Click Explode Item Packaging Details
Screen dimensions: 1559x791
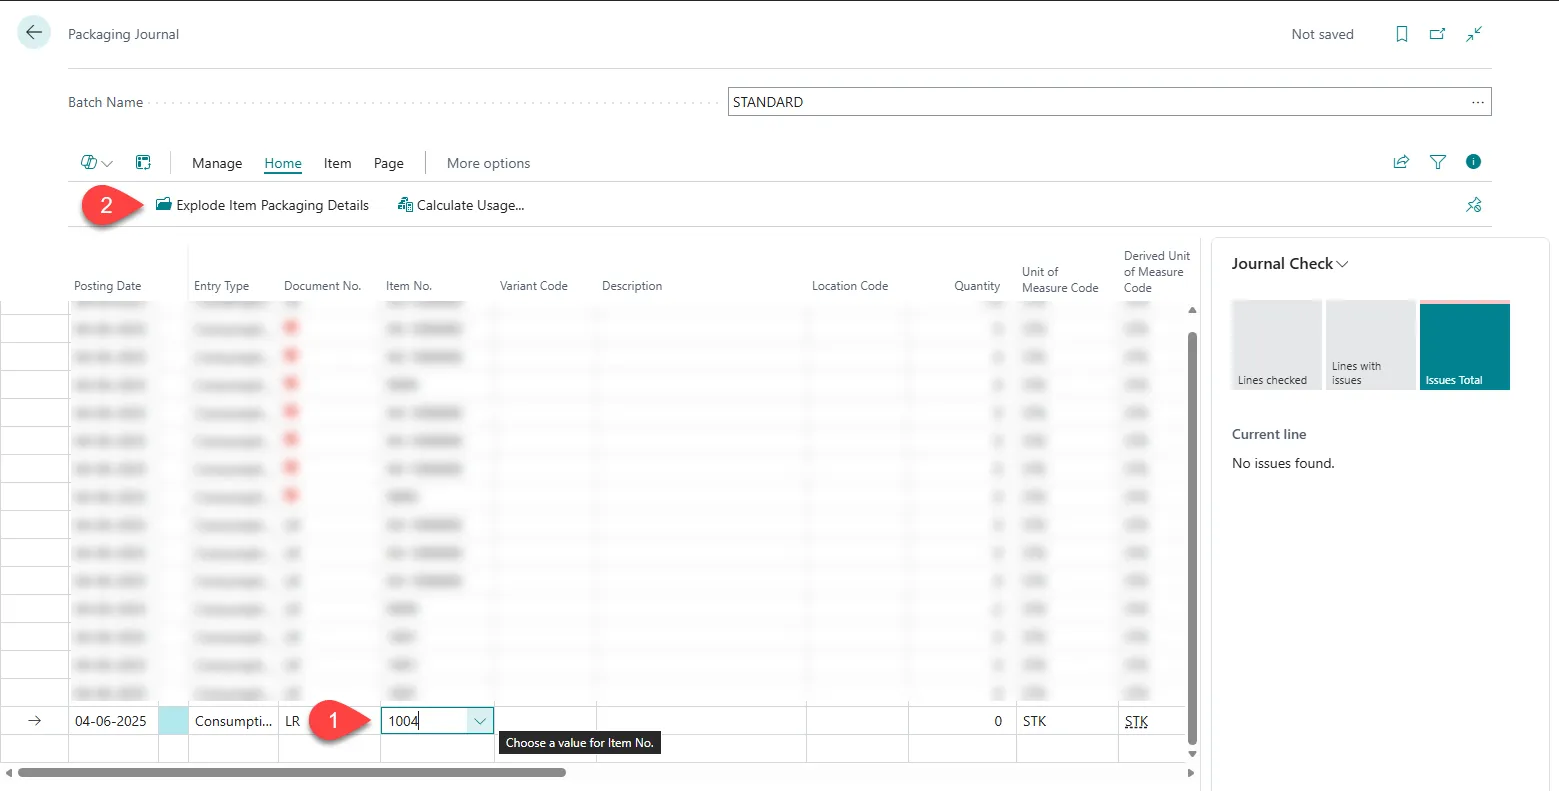[262, 205]
